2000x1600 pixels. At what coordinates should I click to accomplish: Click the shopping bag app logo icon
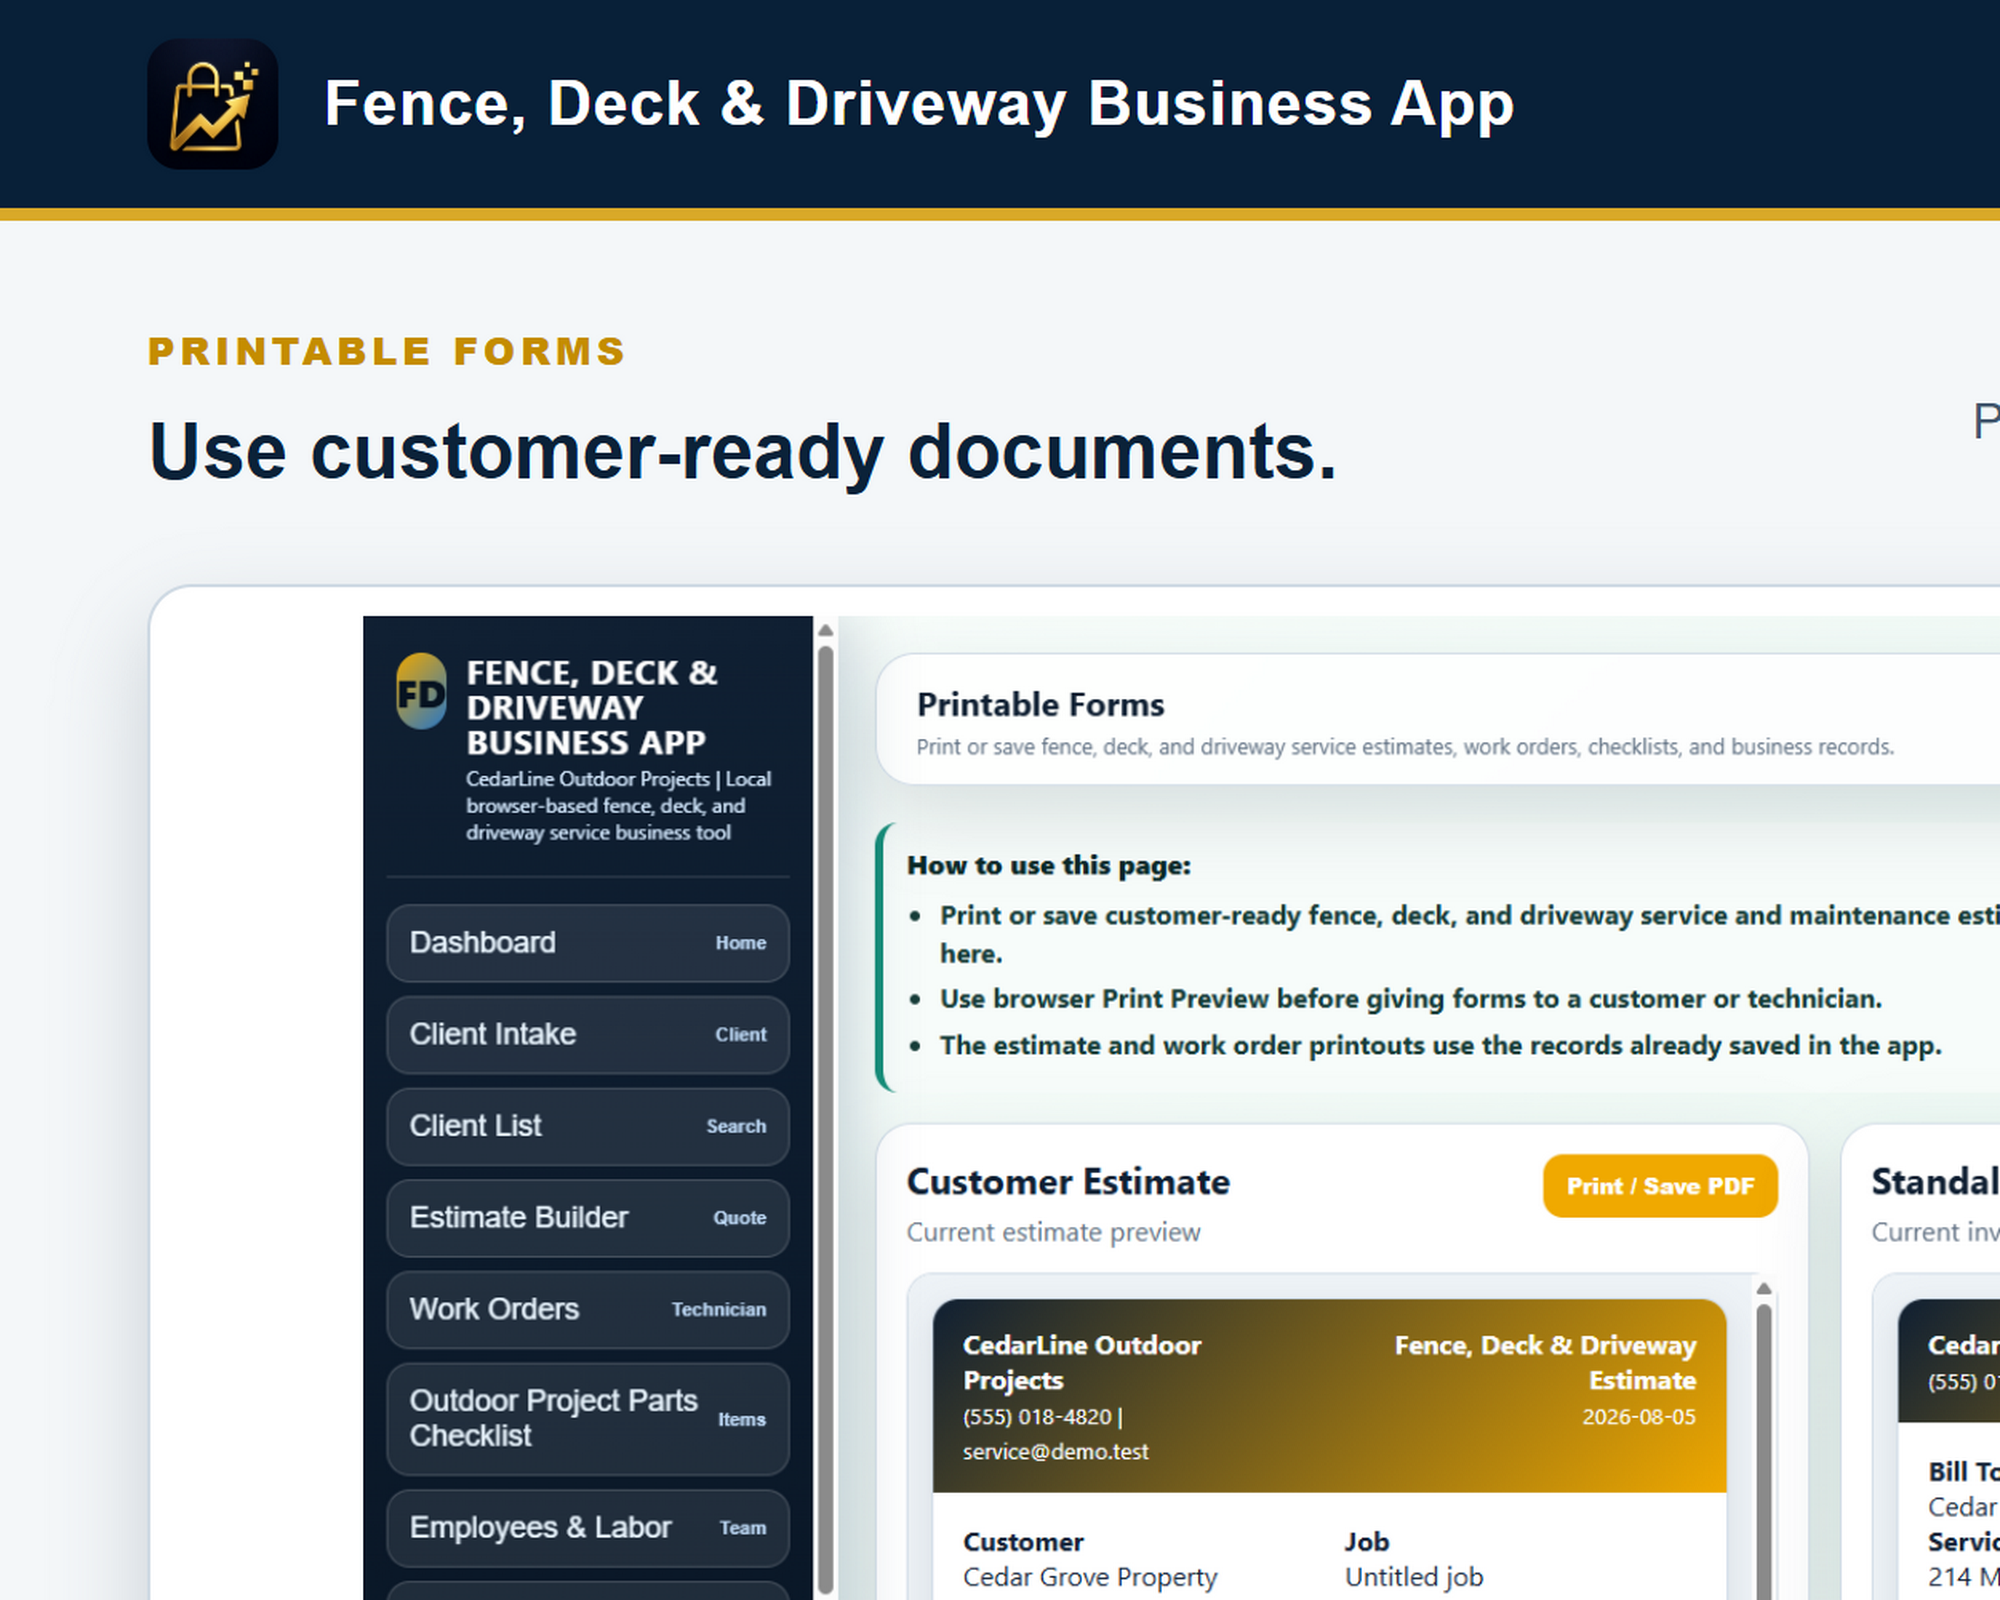(x=213, y=104)
